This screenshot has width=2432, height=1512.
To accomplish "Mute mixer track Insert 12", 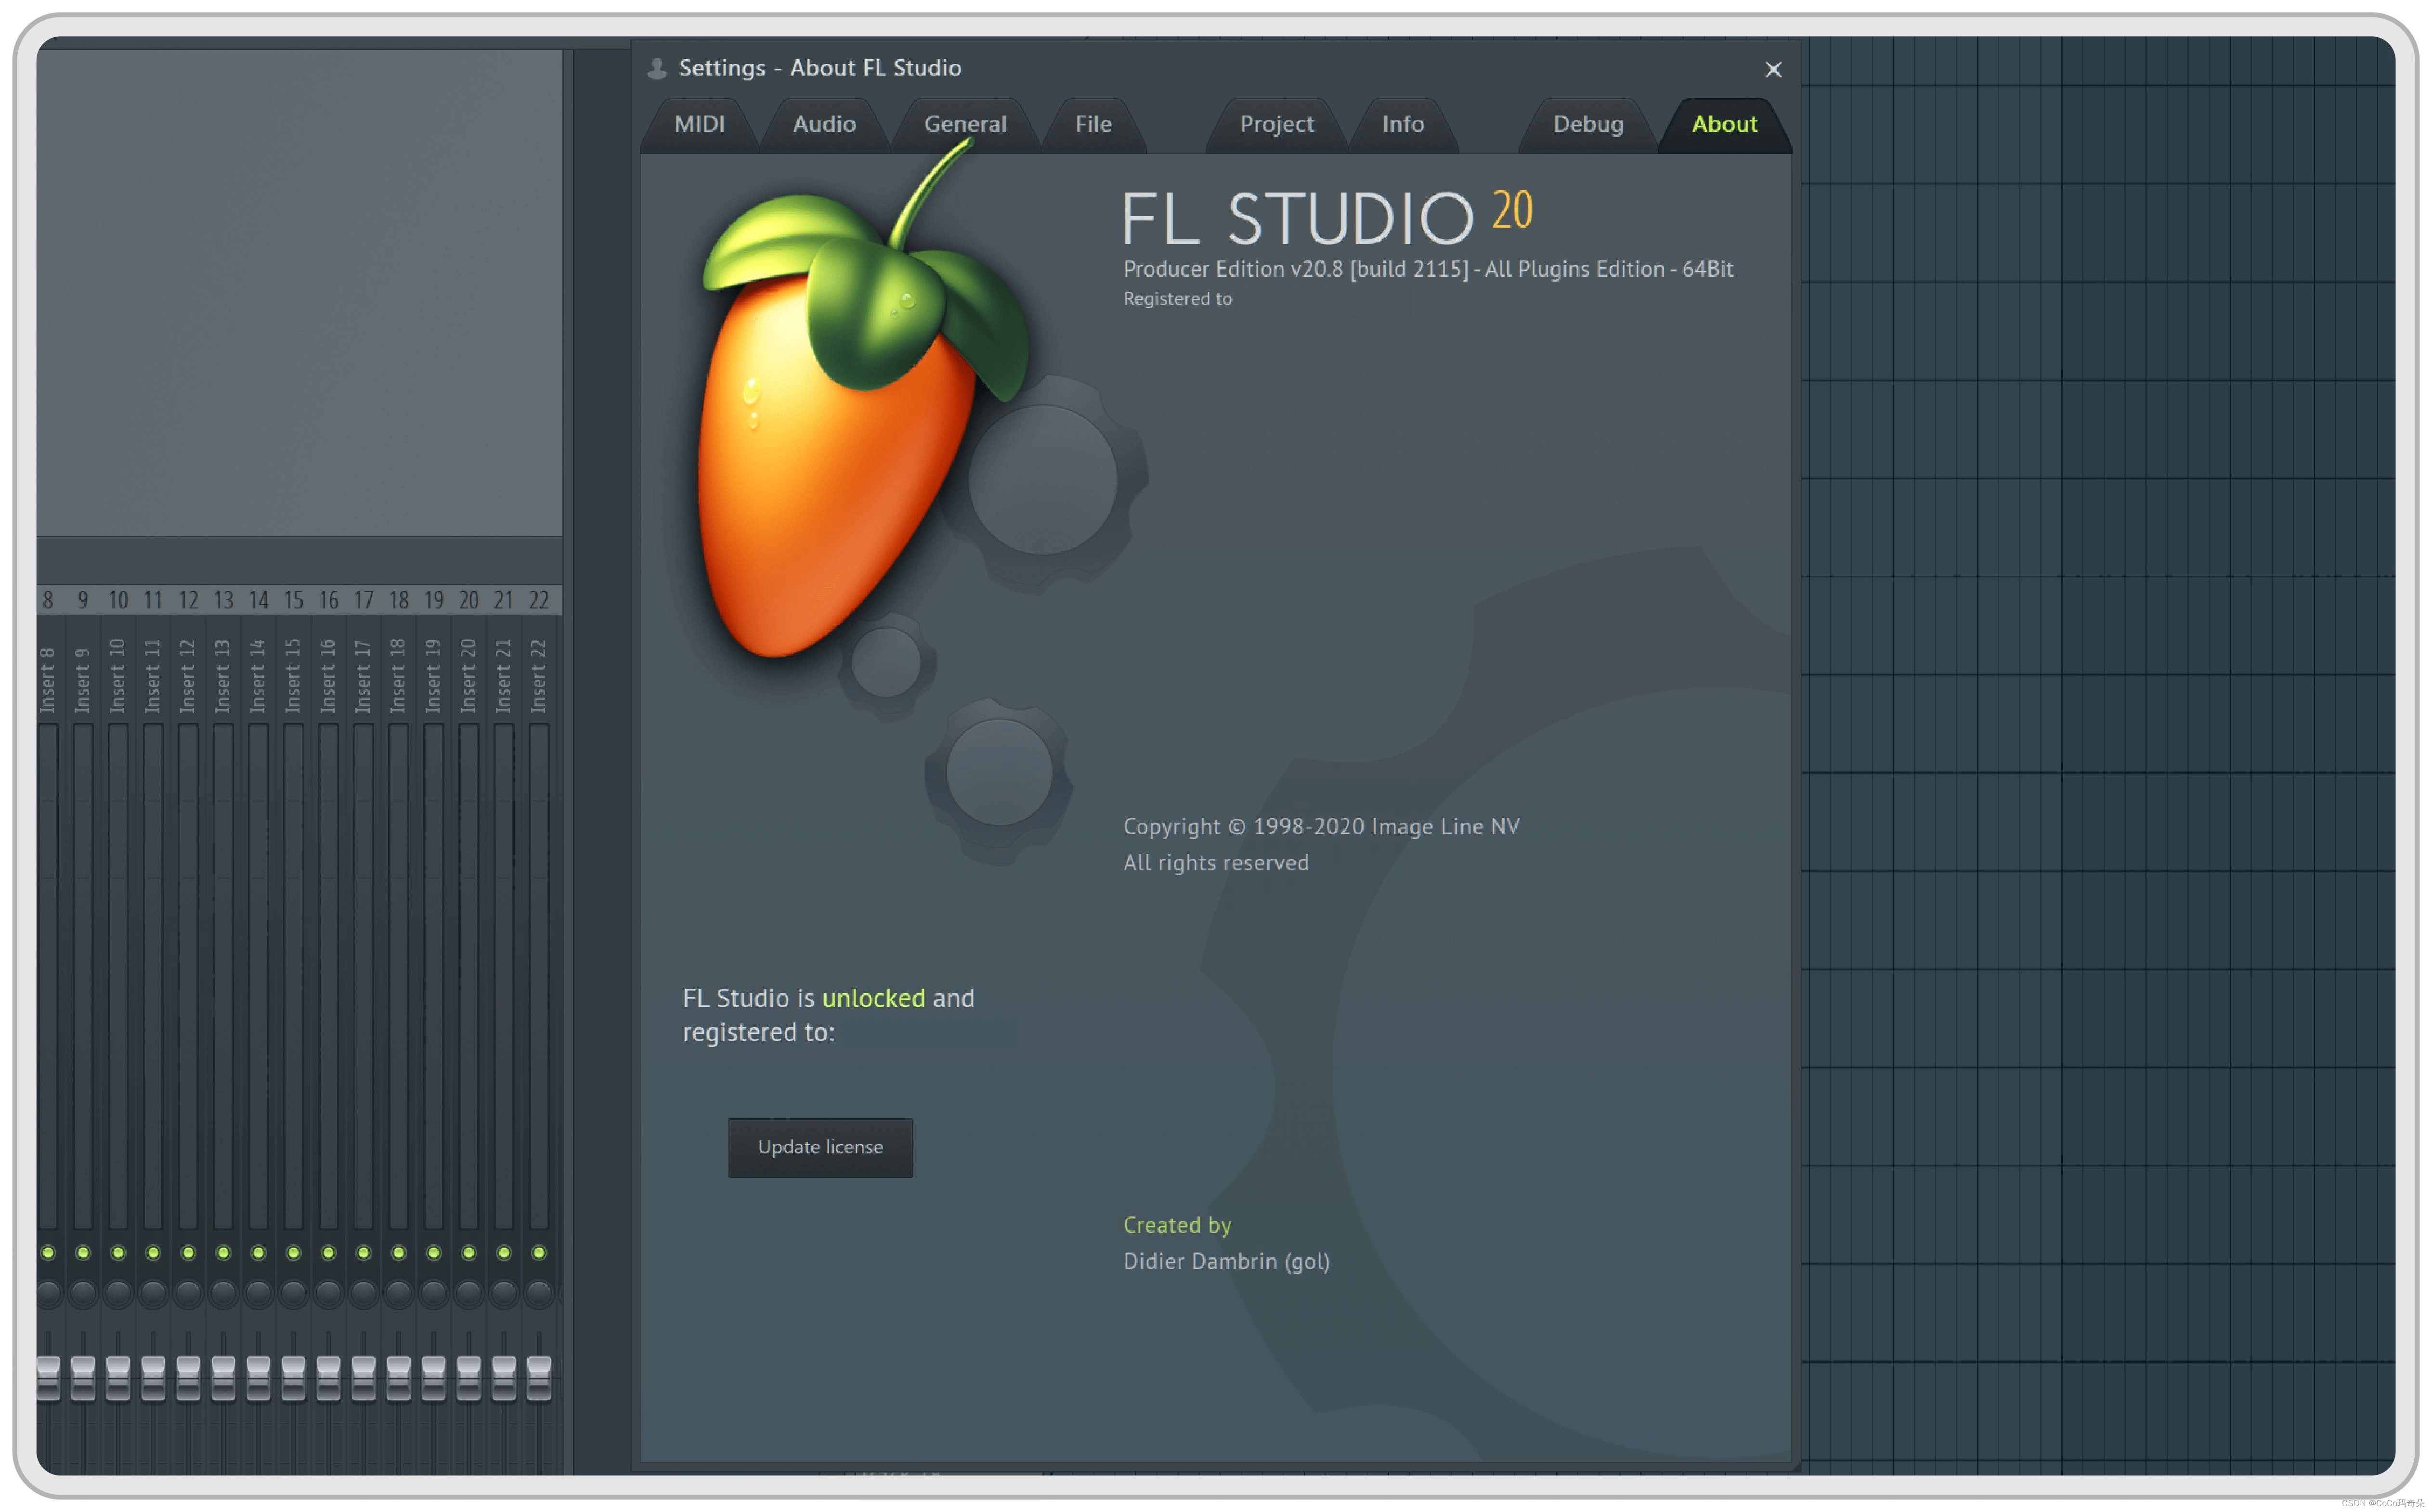I will [188, 1253].
